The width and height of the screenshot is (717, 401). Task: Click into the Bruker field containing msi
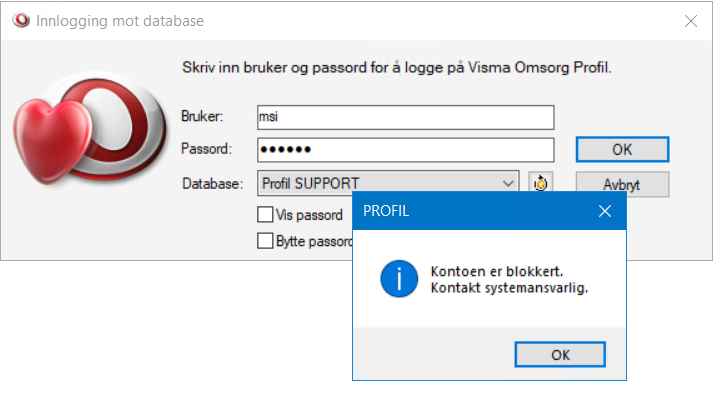tap(404, 117)
